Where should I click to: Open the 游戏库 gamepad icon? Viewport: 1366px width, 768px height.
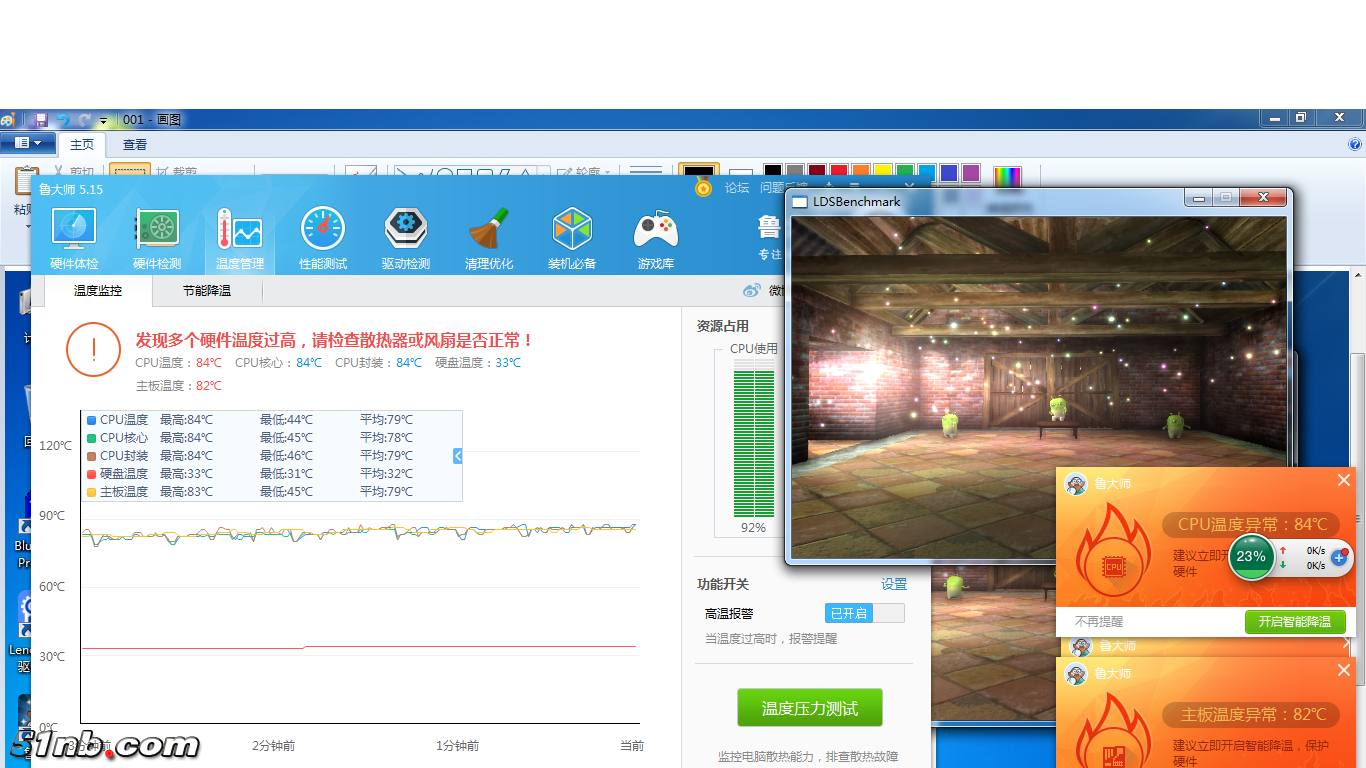tap(656, 238)
